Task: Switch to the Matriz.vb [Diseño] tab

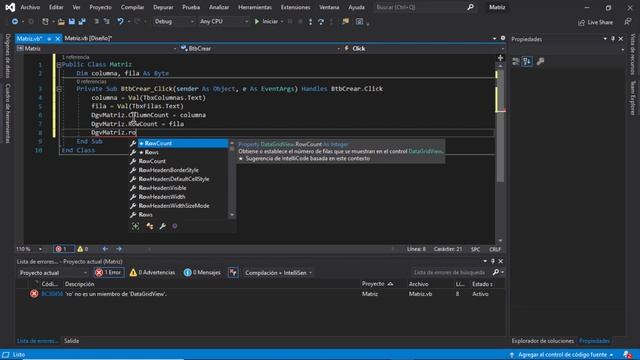Action: coord(88,38)
